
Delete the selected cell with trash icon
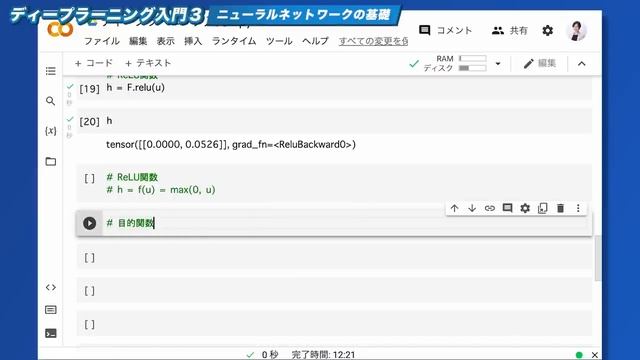click(560, 208)
